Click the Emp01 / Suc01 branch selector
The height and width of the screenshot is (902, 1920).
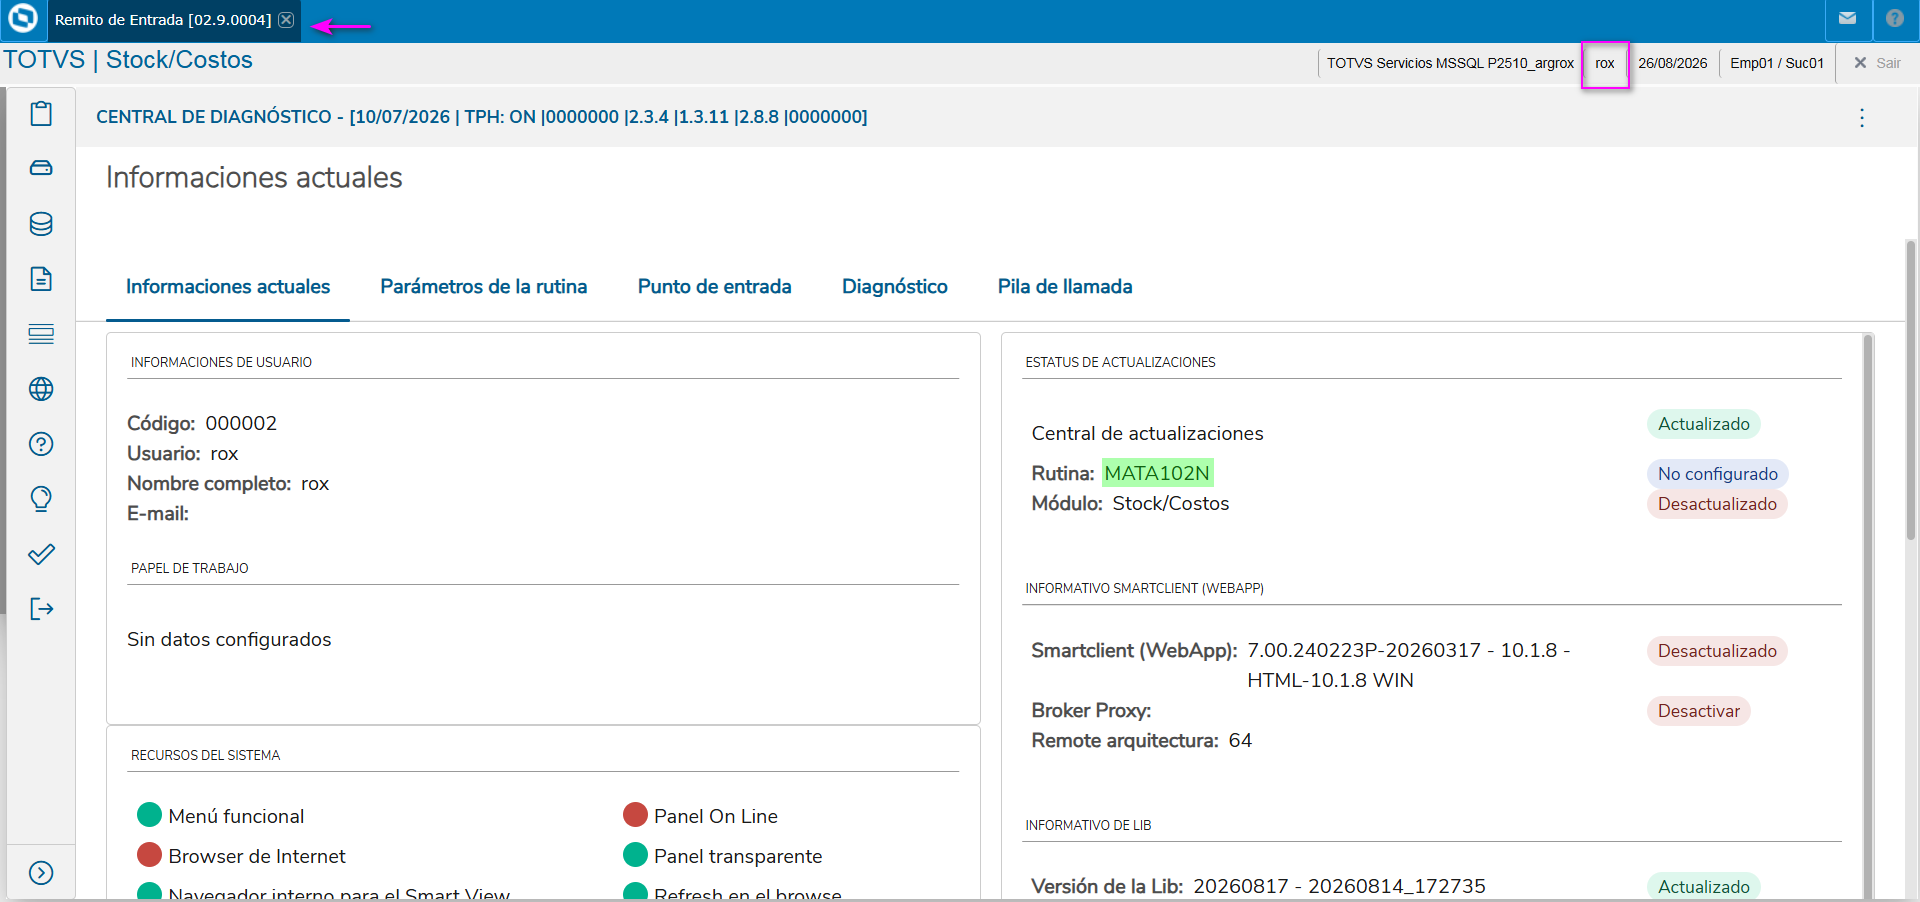(x=1777, y=63)
